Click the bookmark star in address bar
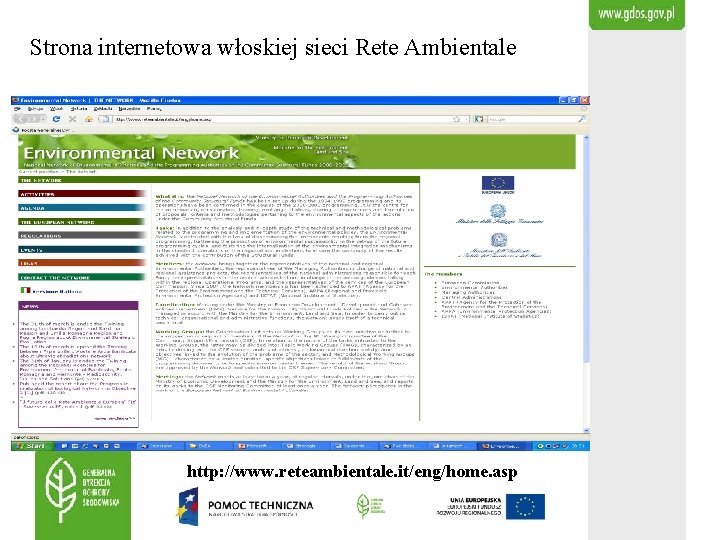Viewport: 720px width, 540px height. pos(456,119)
